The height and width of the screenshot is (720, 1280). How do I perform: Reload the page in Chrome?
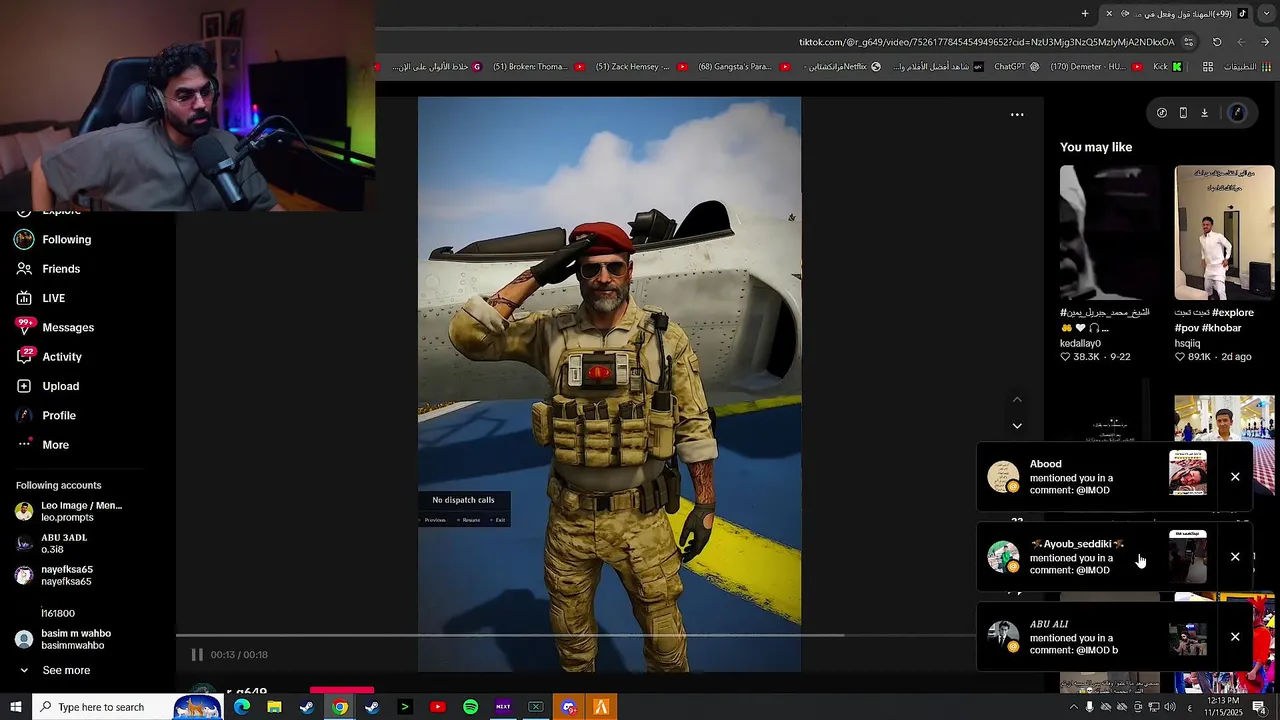click(1217, 42)
